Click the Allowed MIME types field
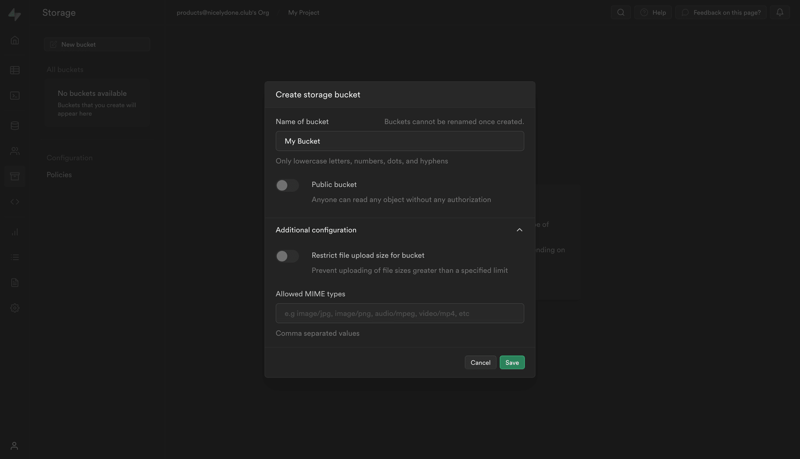 [x=399, y=313]
